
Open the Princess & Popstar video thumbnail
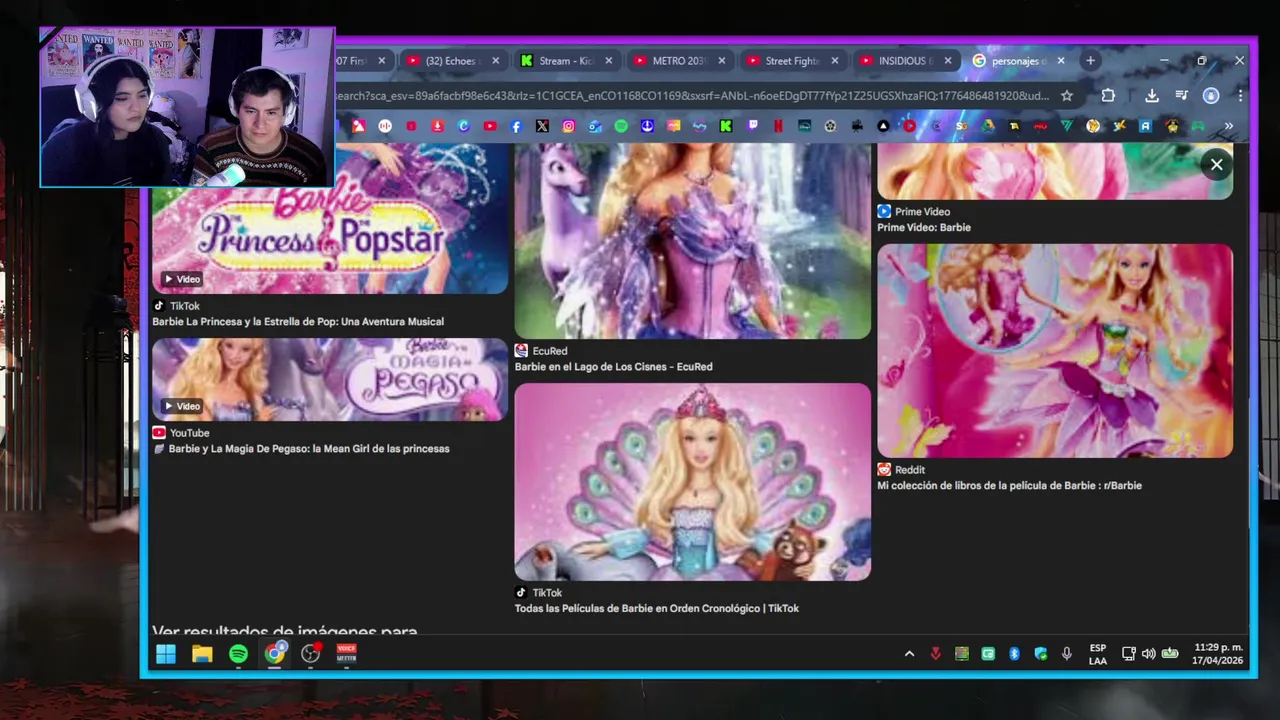point(330,218)
